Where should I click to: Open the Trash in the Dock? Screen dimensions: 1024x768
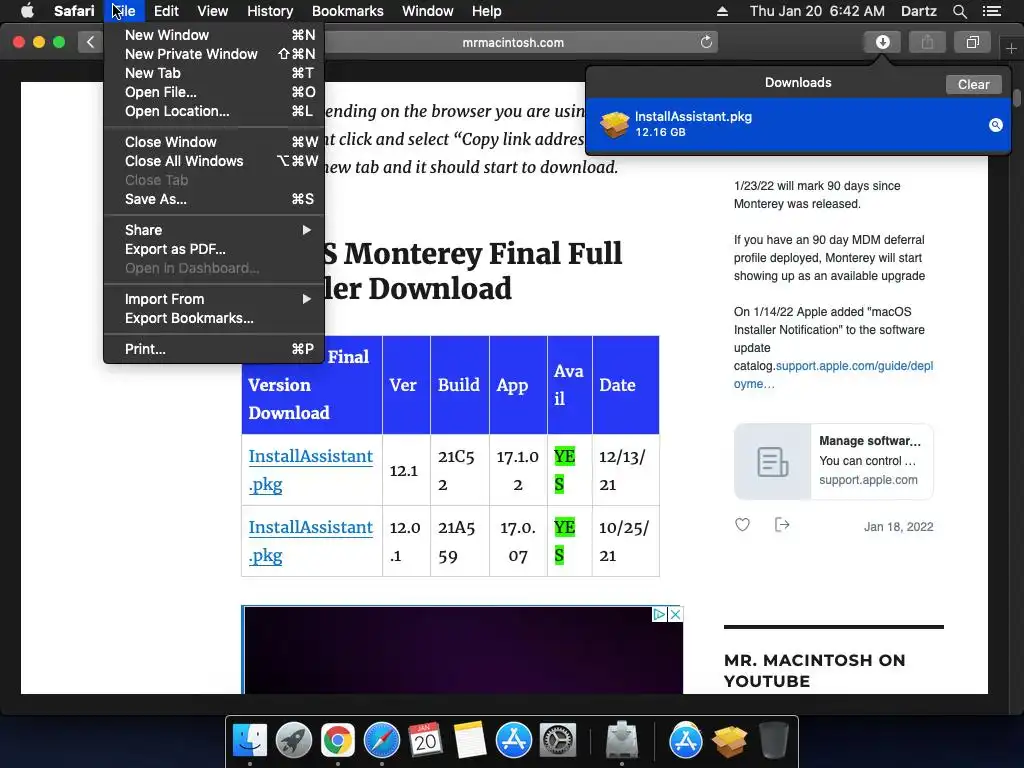pyautogui.click(x=773, y=740)
